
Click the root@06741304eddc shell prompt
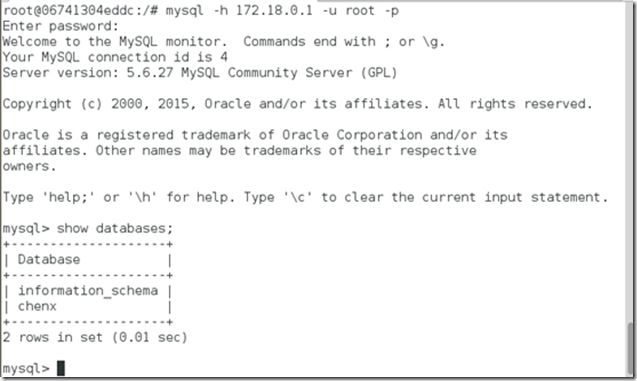pyautogui.click(x=80, y=11)
